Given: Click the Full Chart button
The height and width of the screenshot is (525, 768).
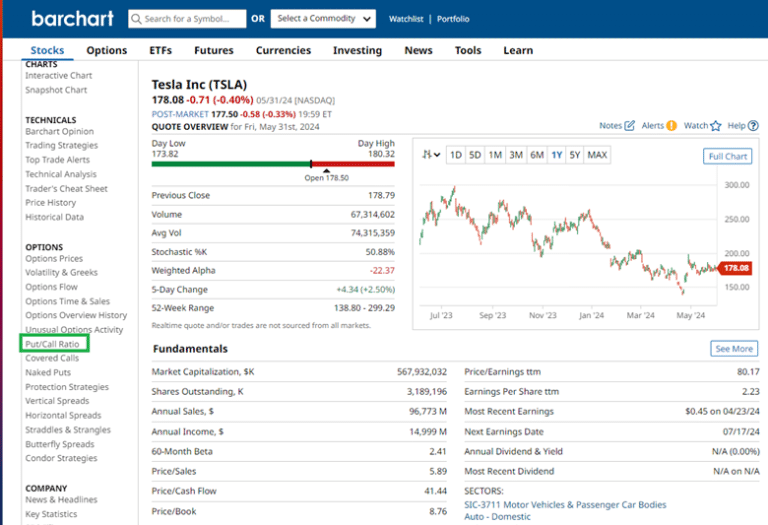Looking at the screenshot, I should pos(727,156).
